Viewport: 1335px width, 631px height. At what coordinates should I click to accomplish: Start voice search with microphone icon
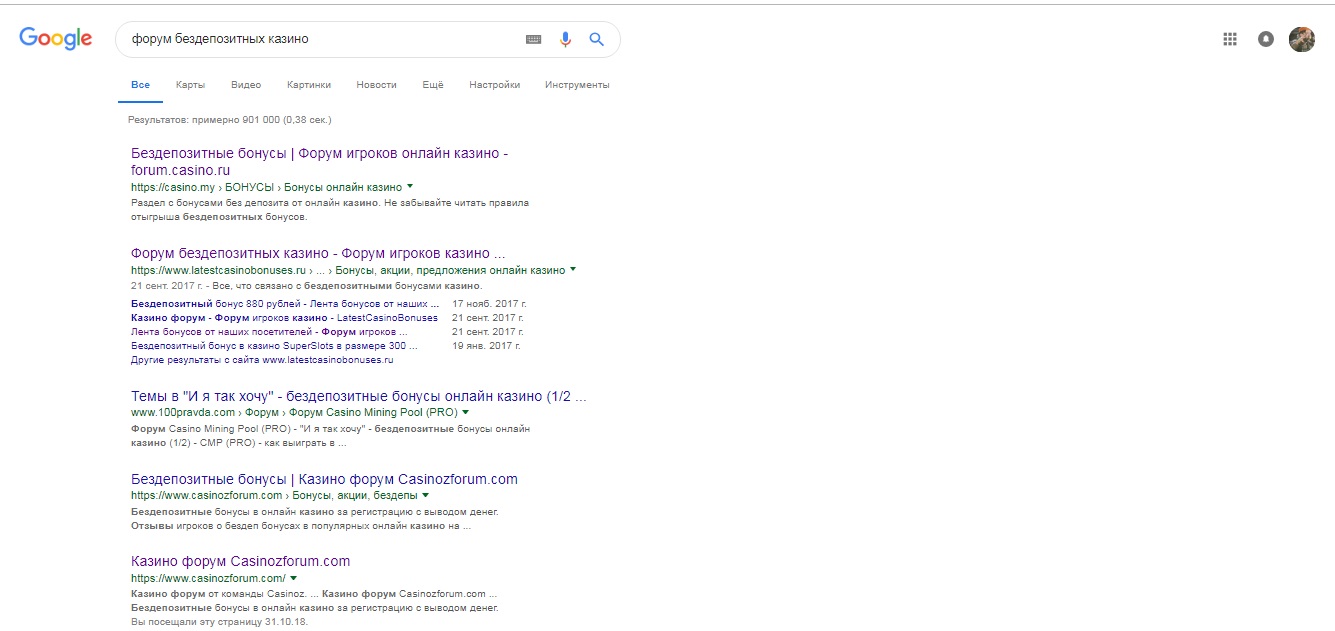click(x=565, y=40)
